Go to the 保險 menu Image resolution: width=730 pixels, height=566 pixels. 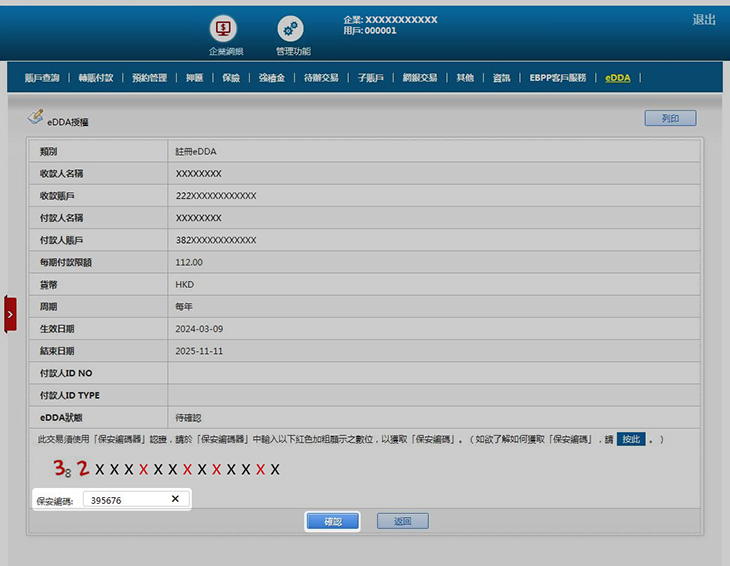point(231,77)
